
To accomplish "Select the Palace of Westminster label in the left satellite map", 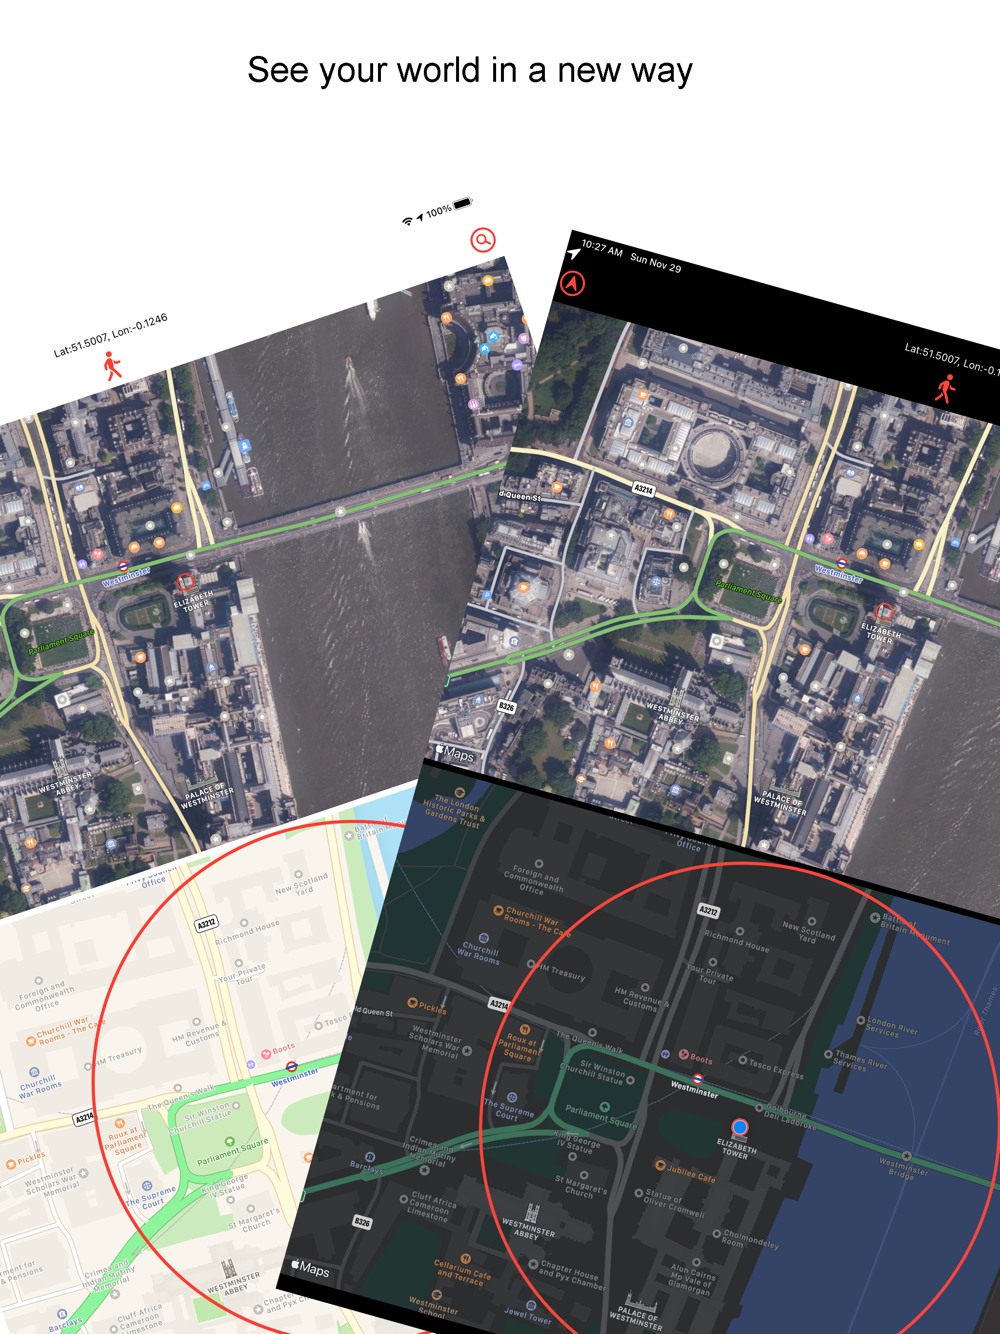I will pyautogui.click(x=208, y=797).
